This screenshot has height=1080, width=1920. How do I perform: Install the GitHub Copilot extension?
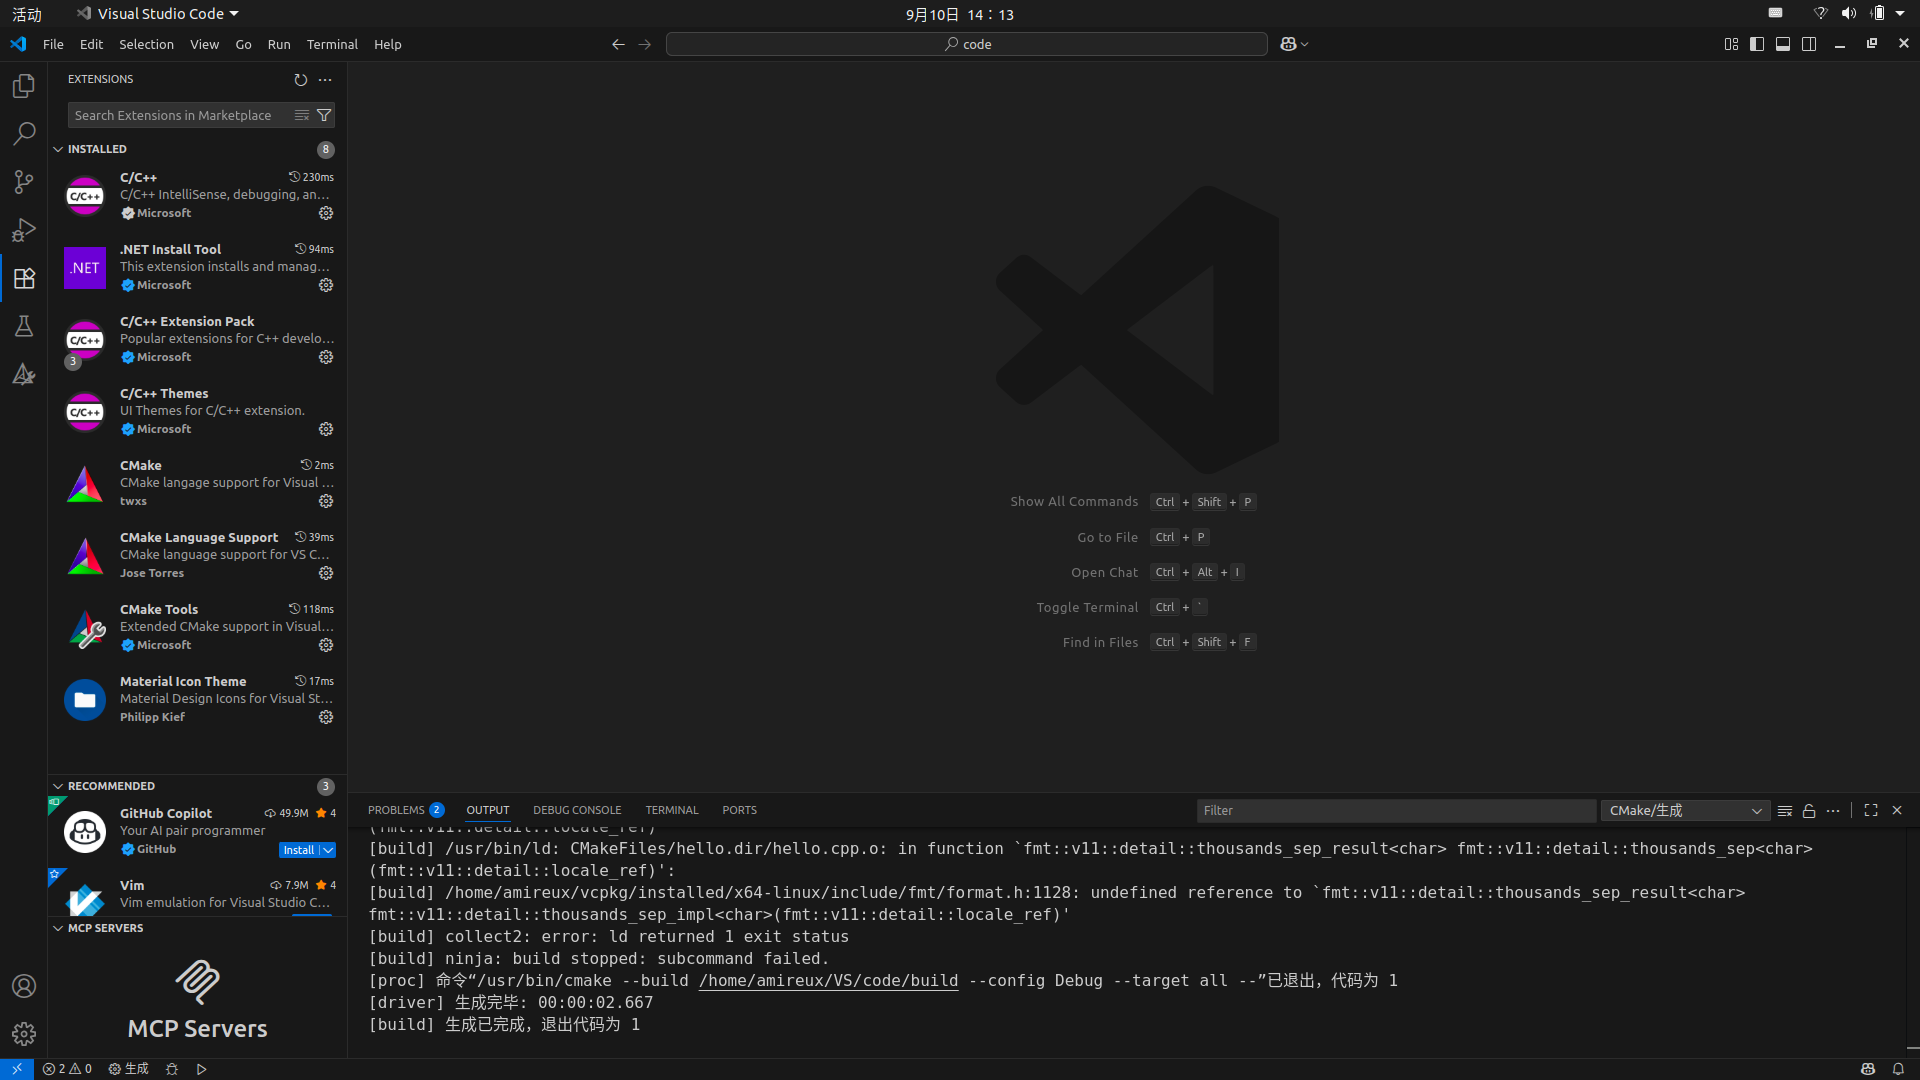(x=298, y=850)
